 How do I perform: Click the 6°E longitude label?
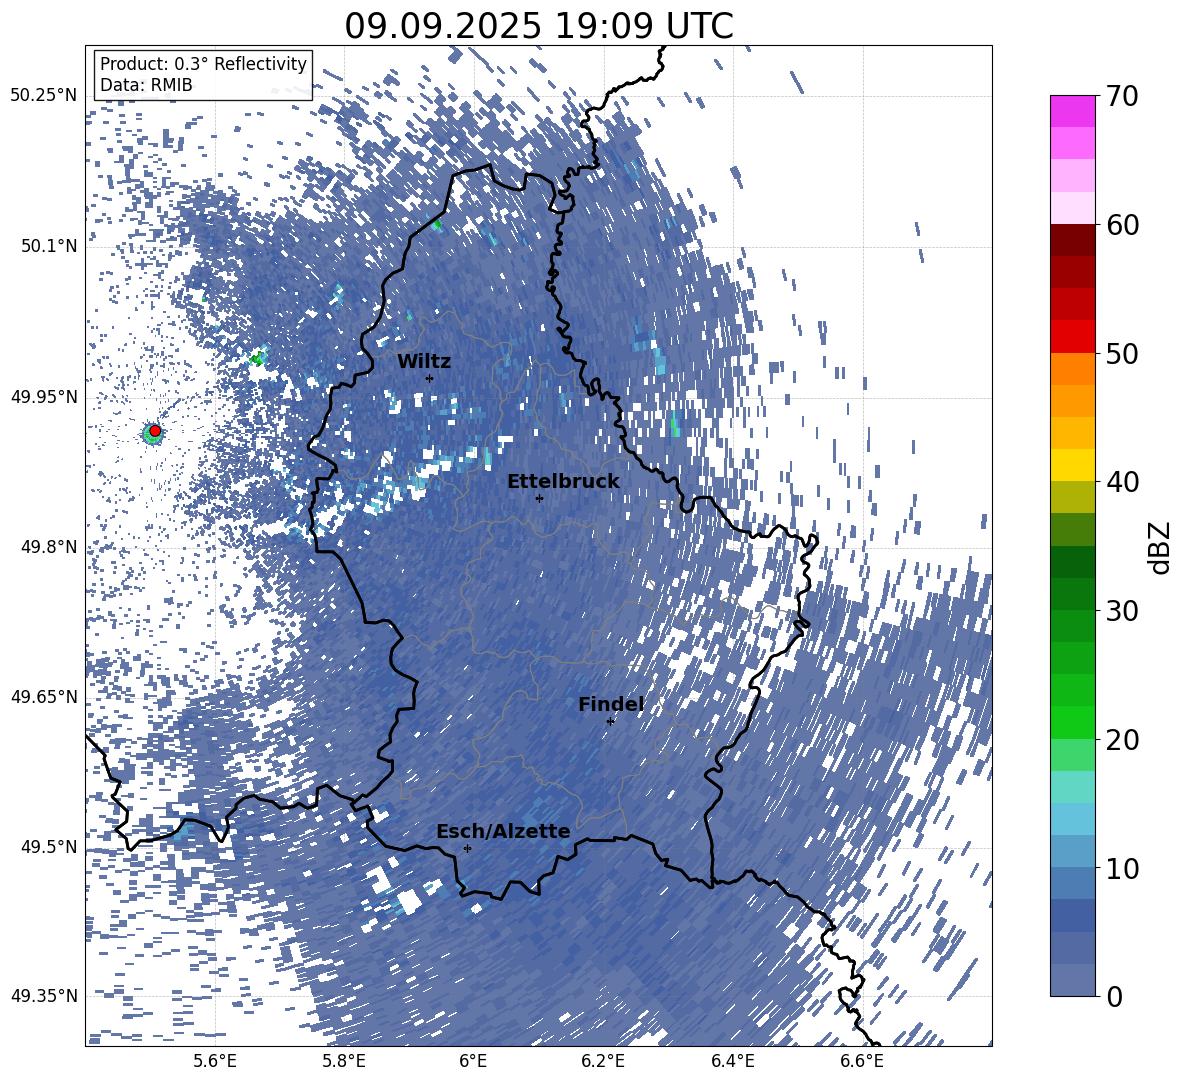pos(473,1062)
